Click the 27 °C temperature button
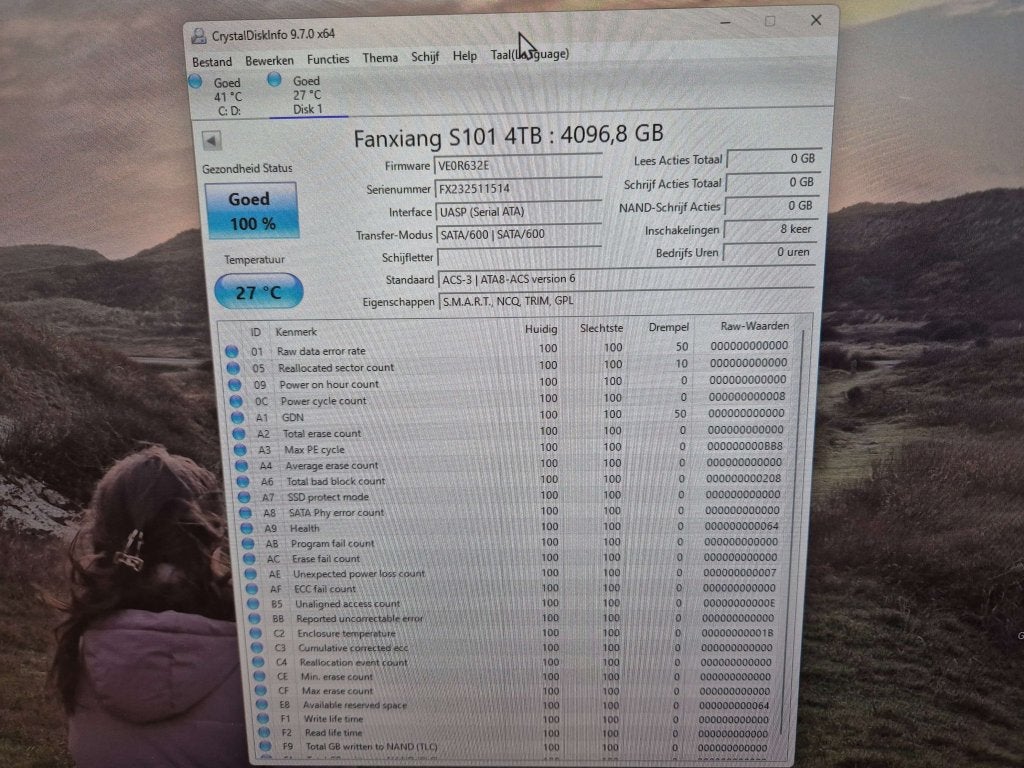The image size is (1024, 768). [259, 292]
